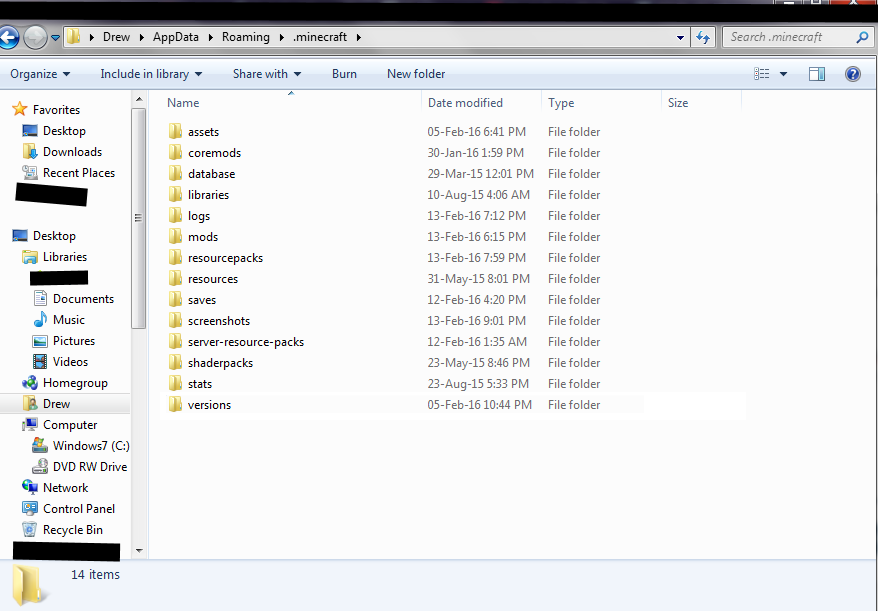The height and width of the screenshot is (611, 878).
Task: Click .minecraft in the address breadcrumb
Action: click(x=320, y=37)
